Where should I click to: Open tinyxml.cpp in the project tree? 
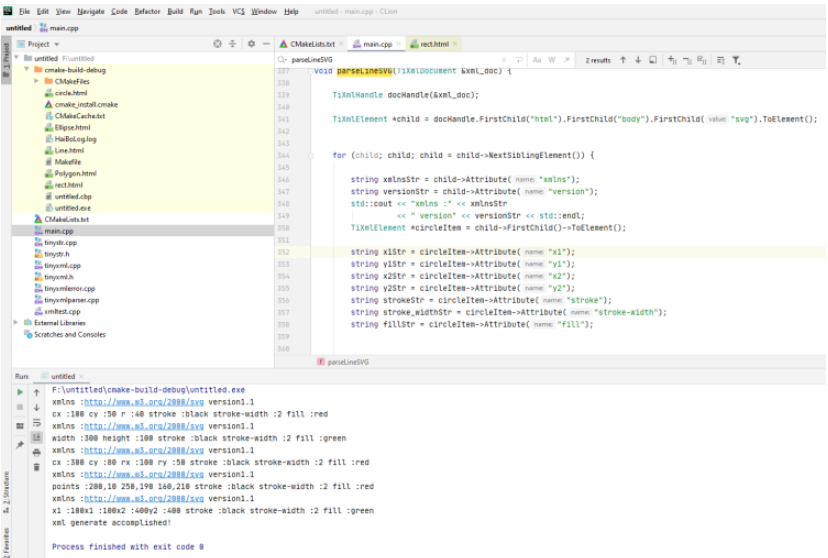point(62,265)
